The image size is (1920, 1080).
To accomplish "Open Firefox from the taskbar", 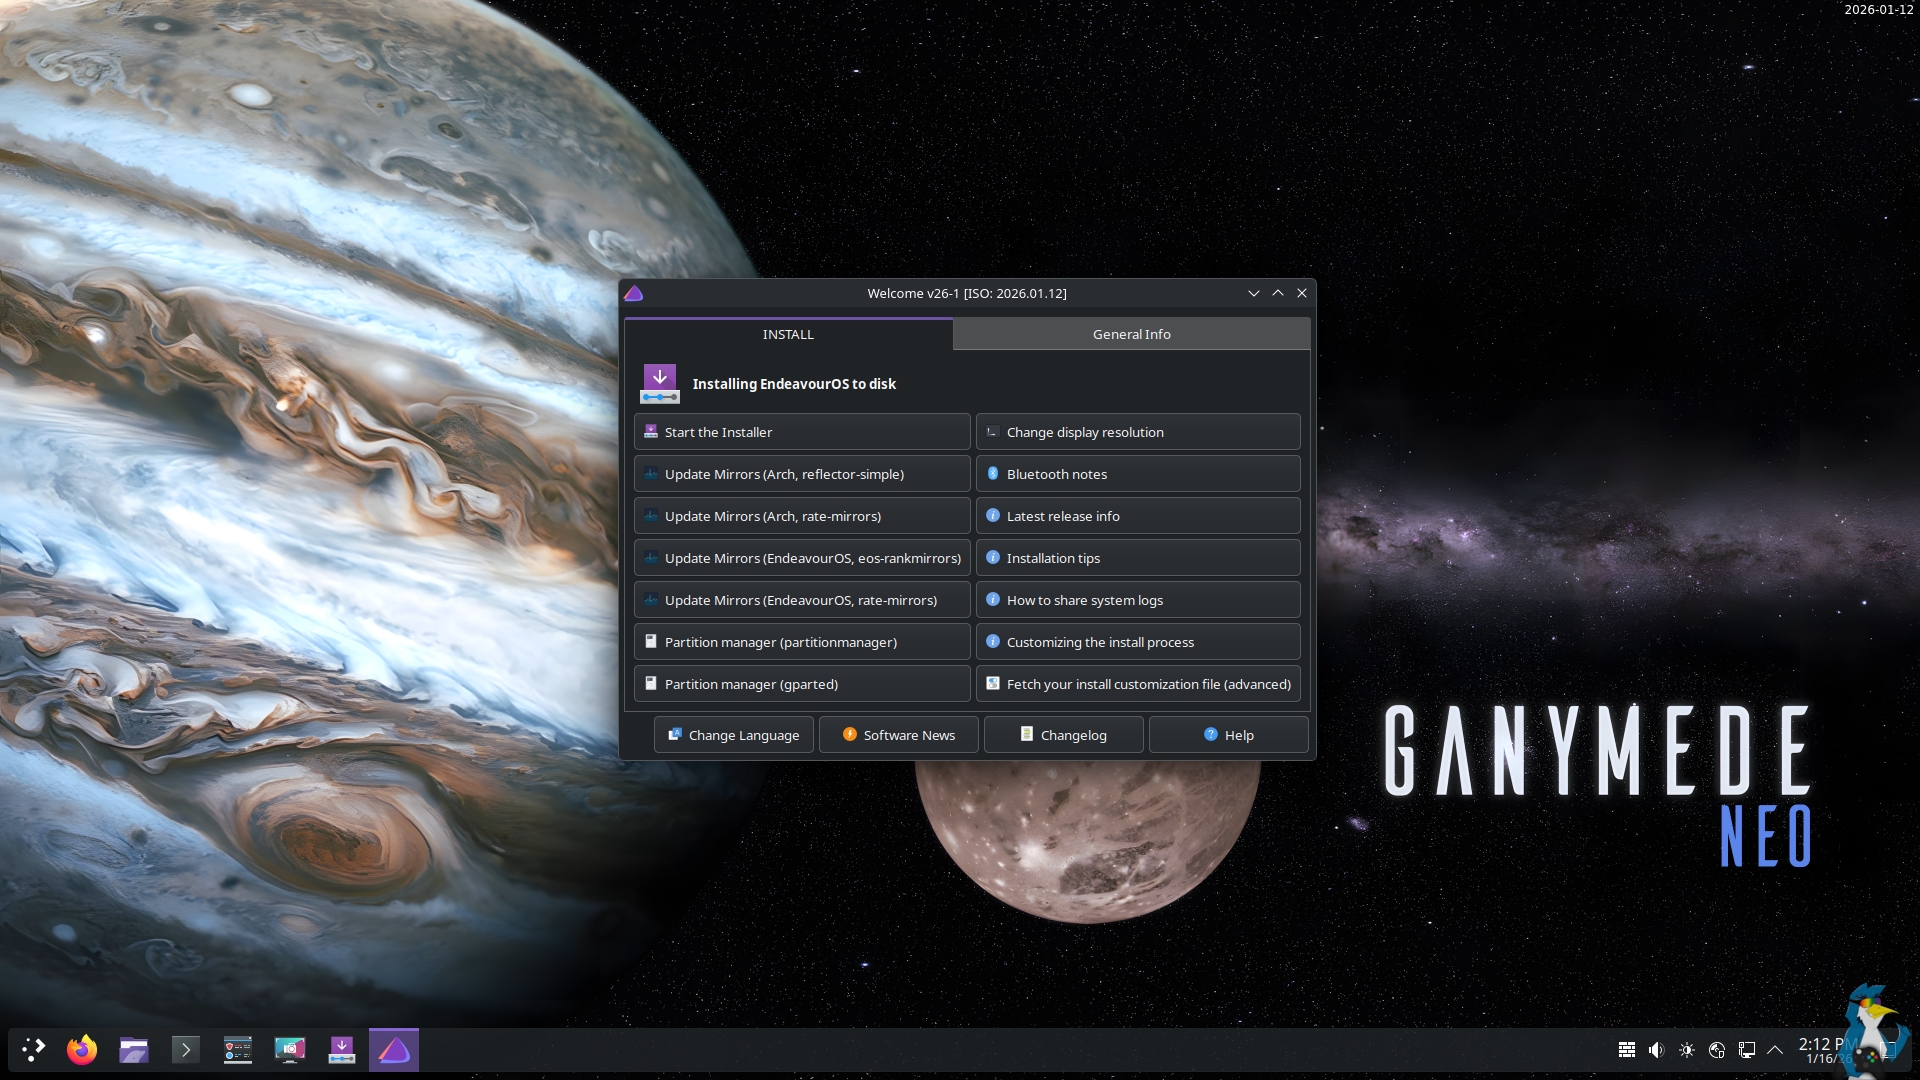I will (x=82, y=1050).
